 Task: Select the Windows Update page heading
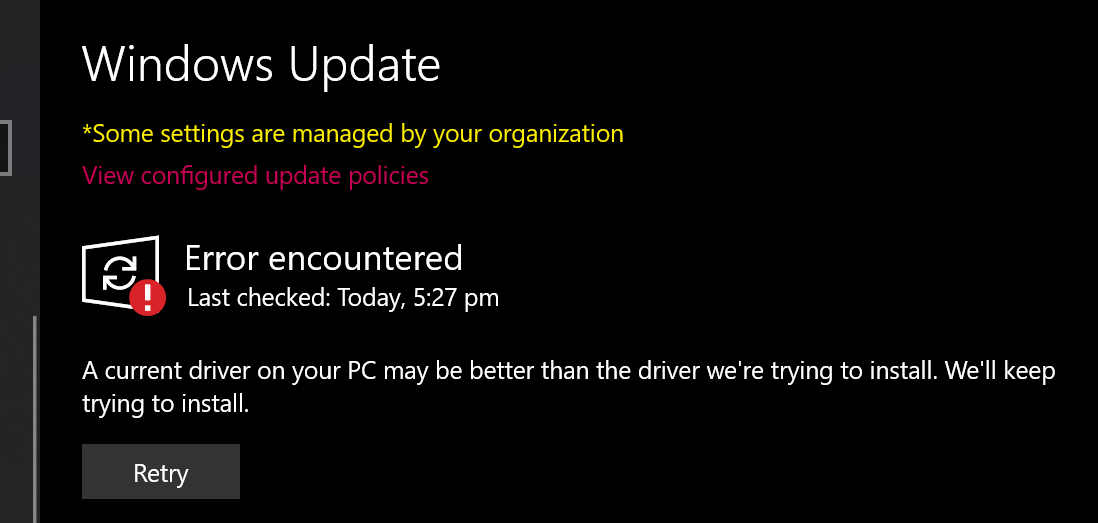click(x=260, y=65)
